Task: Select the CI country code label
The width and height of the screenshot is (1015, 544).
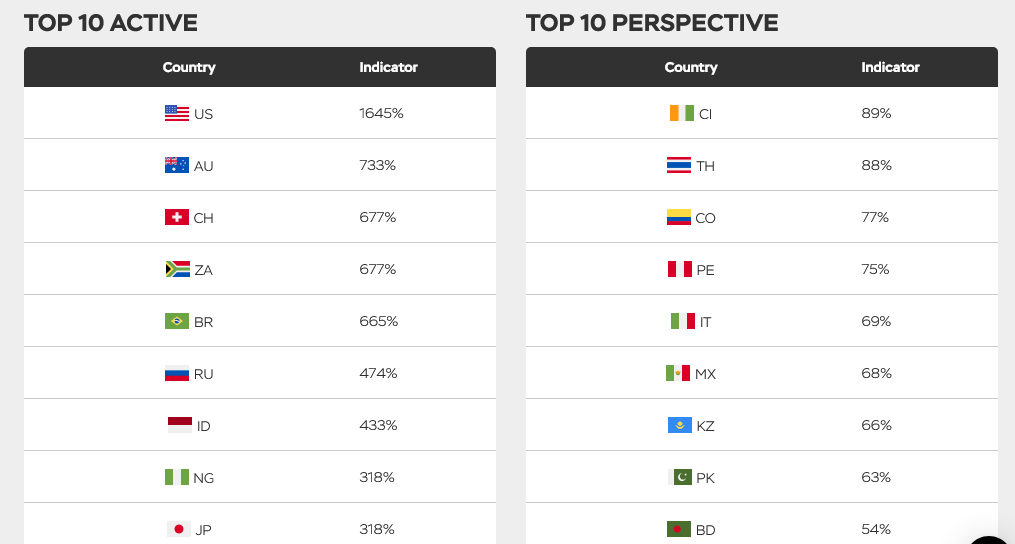Action: click(705, 114)
